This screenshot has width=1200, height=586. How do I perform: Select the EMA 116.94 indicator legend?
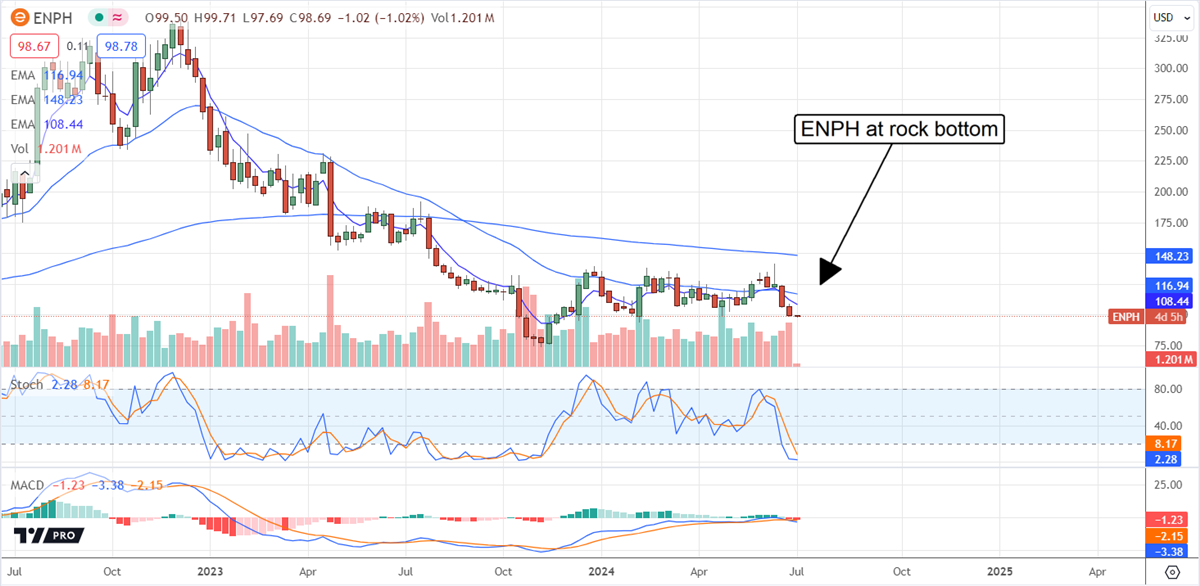tap(46, 74)
